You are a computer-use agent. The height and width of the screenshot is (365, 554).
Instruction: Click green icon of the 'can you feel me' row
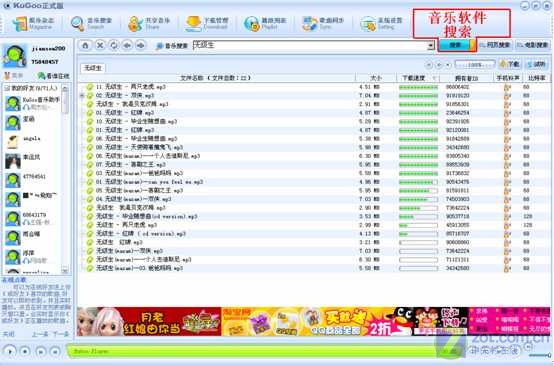(x=90, y=182)
